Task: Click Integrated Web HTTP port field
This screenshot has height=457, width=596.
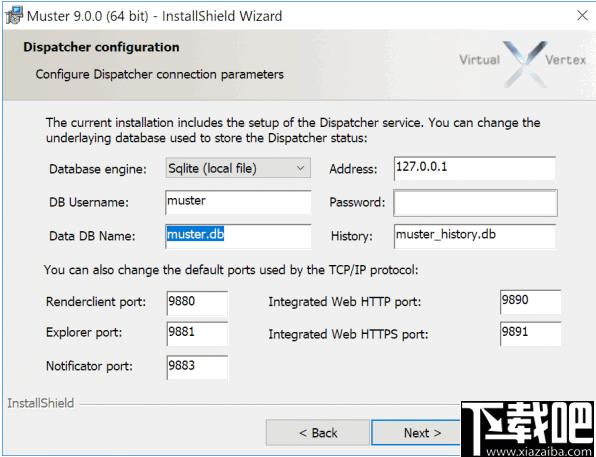Action: pyautogui.click(x=531, y=302)
